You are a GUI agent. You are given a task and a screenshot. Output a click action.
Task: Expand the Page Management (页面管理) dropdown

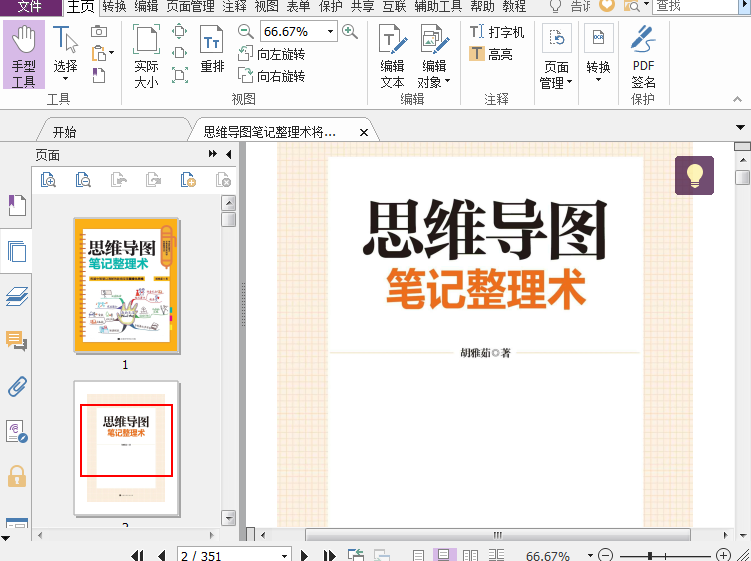point(557,75)
